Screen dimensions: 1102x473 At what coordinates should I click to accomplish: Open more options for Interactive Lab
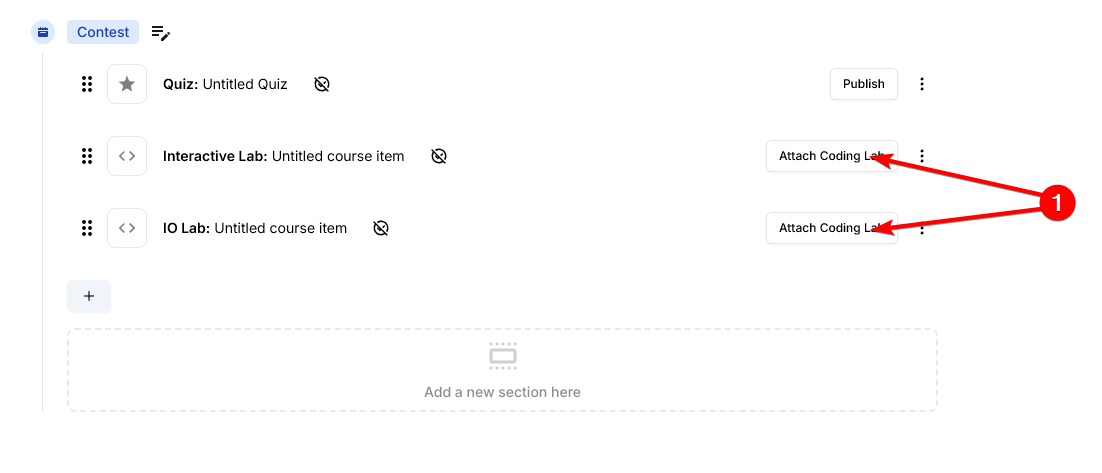pyautogui.click(x=922, y=156)
